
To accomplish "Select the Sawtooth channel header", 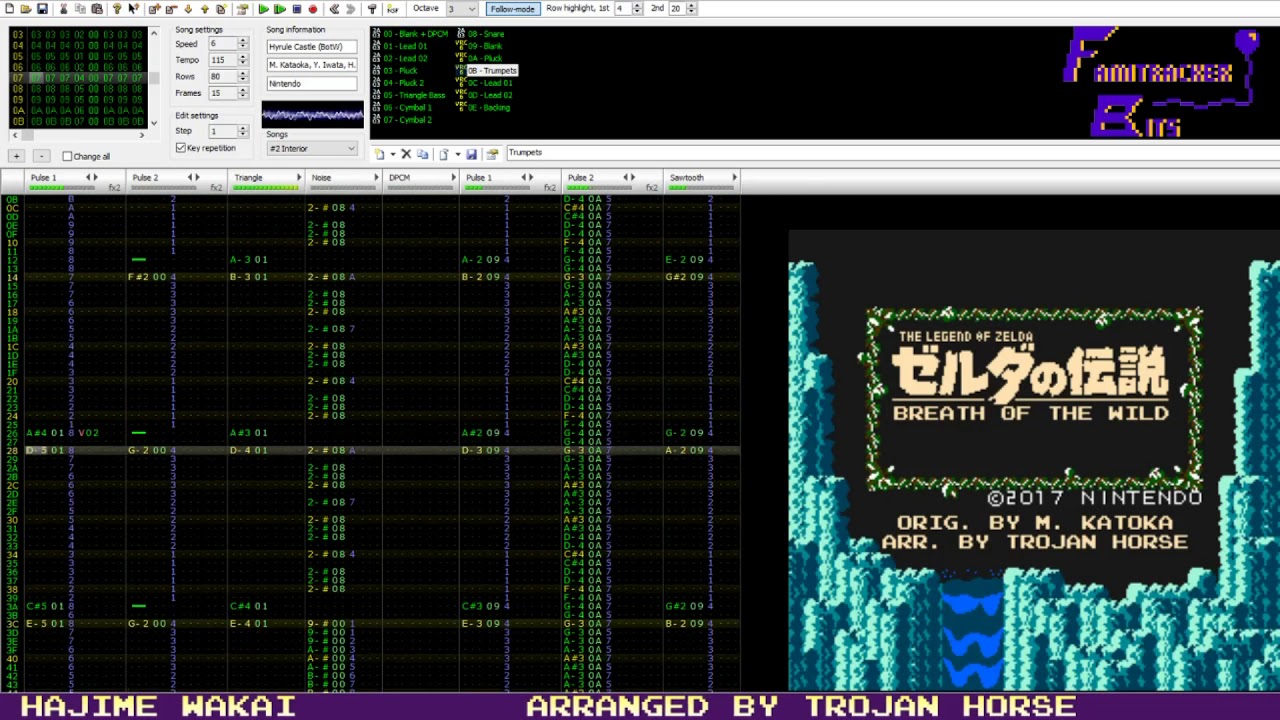I will tap(701, 181).
